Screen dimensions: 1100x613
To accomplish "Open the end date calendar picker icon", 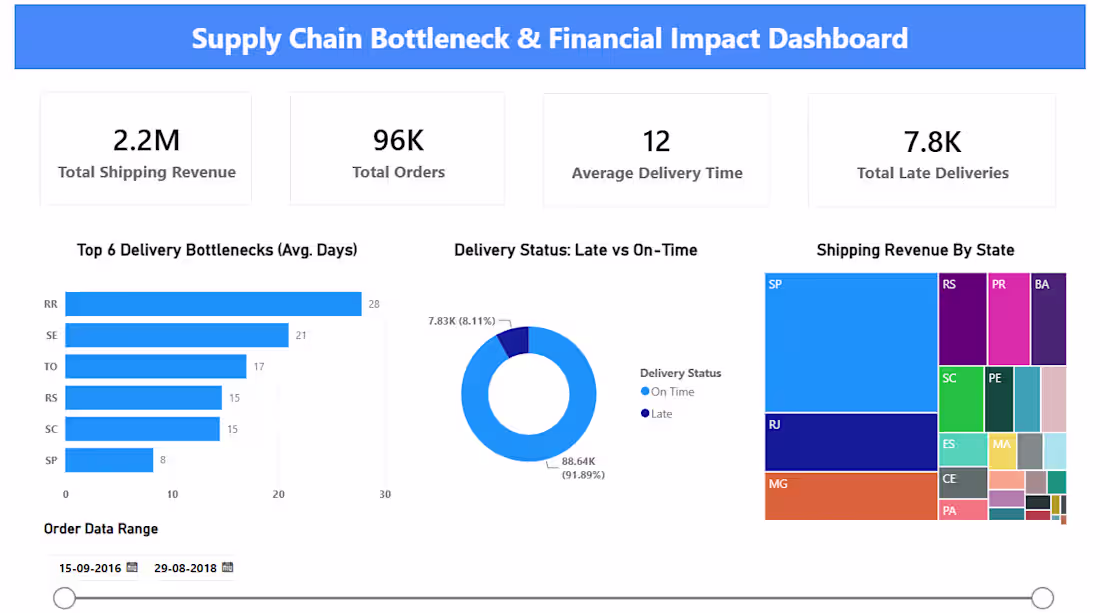I will [x=227, y=567].
